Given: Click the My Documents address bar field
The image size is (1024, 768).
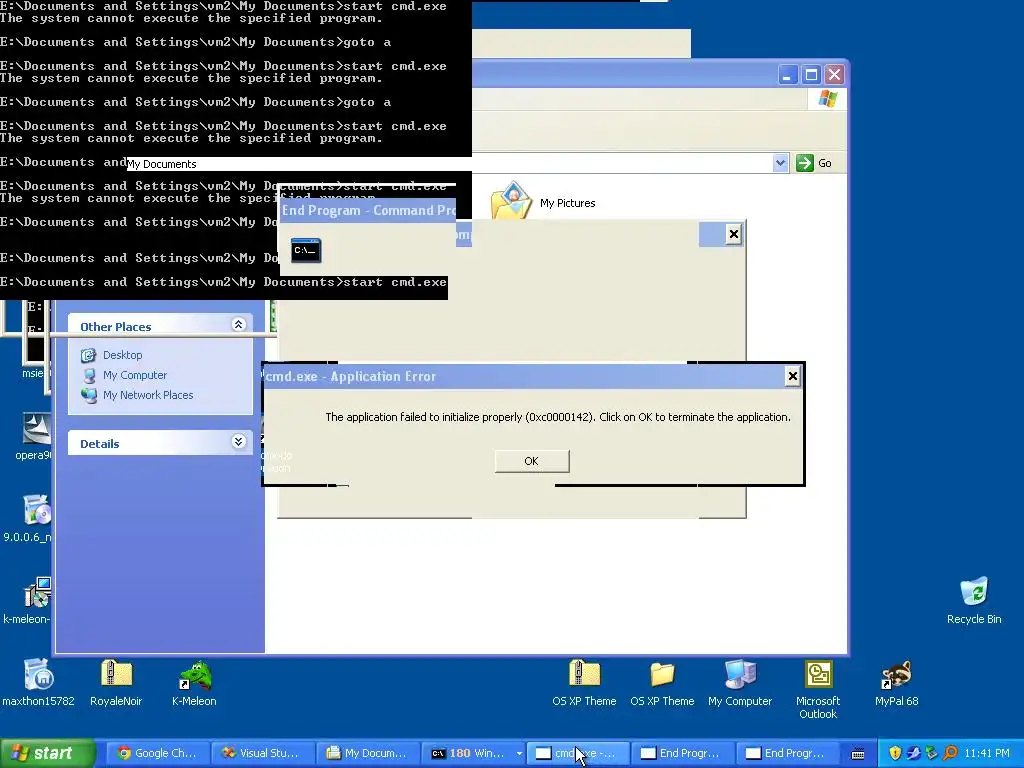Looking at the screenshot, I should (449, 163).
